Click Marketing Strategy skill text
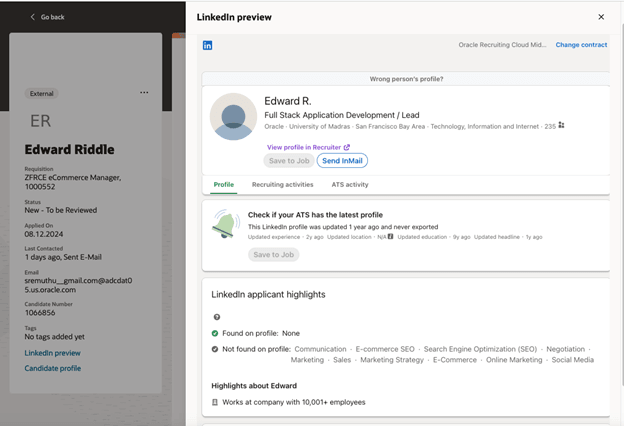624x426 pixels. tap(392, 360)
